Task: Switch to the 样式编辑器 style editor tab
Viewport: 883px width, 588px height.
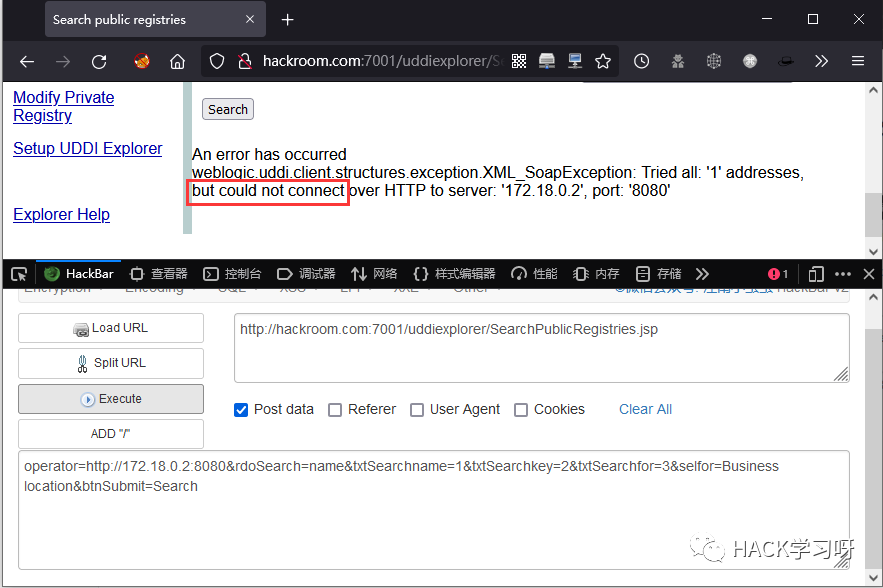Action: click(454, 274)
